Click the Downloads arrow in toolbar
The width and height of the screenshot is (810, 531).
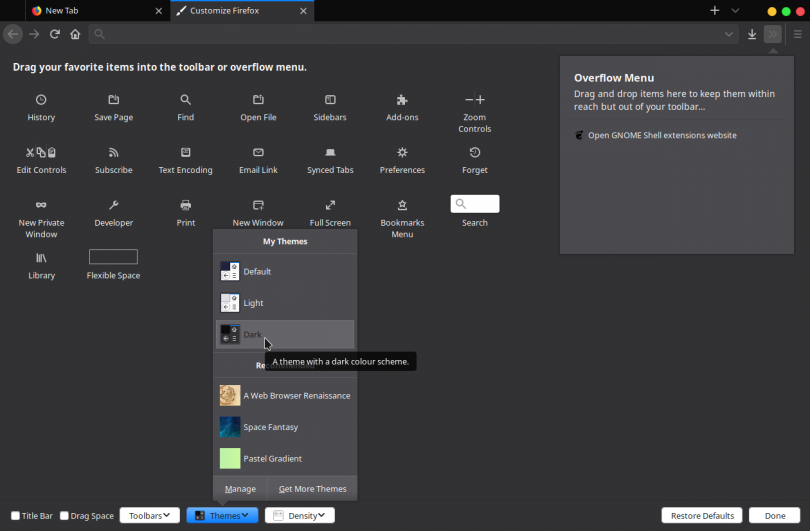(752, 34)
